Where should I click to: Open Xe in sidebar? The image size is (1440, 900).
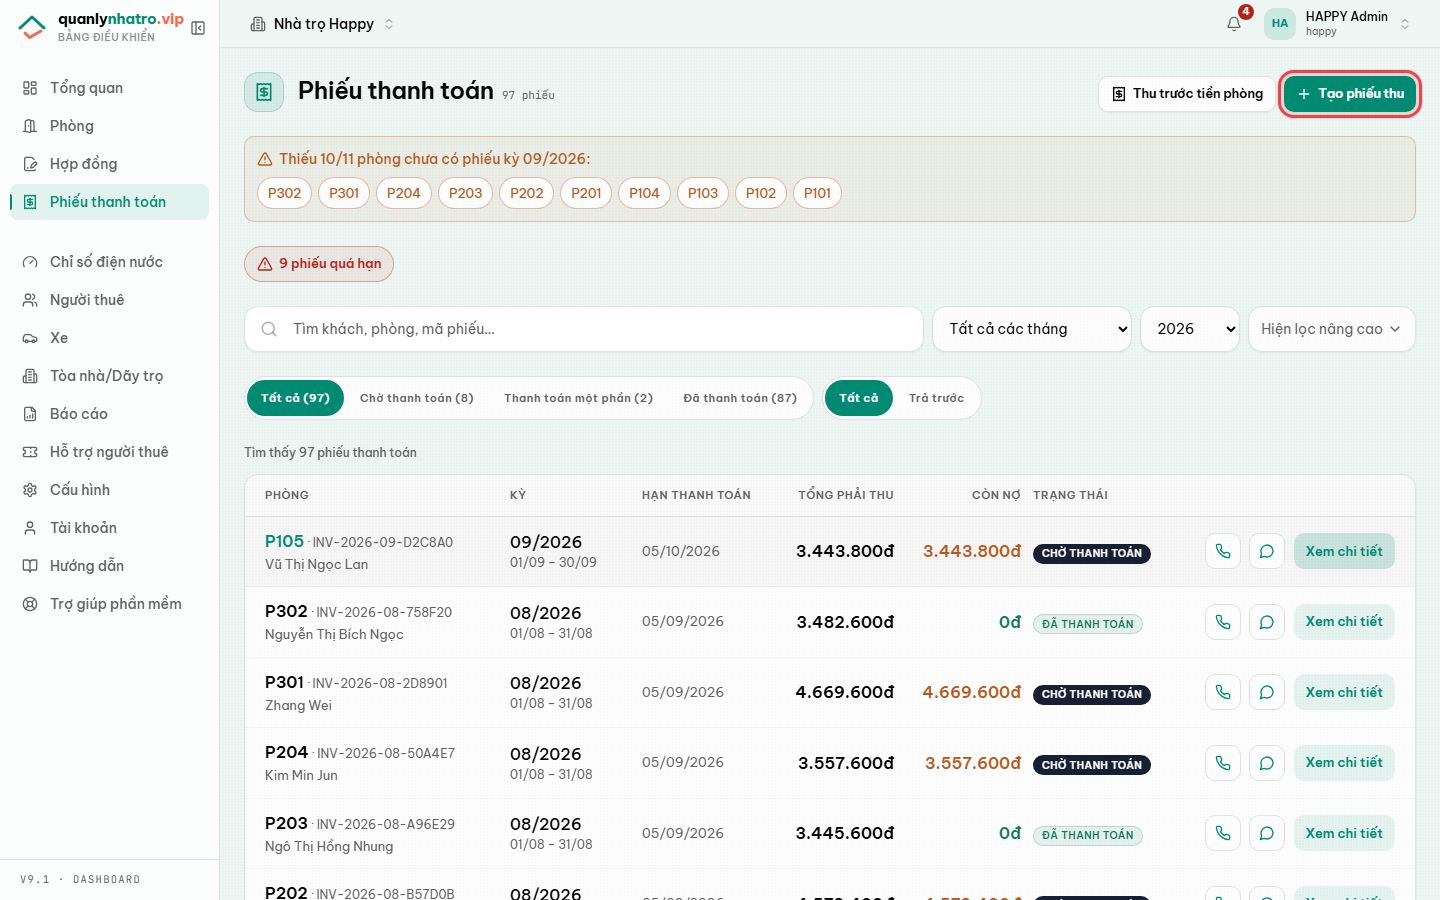[109, 338]
